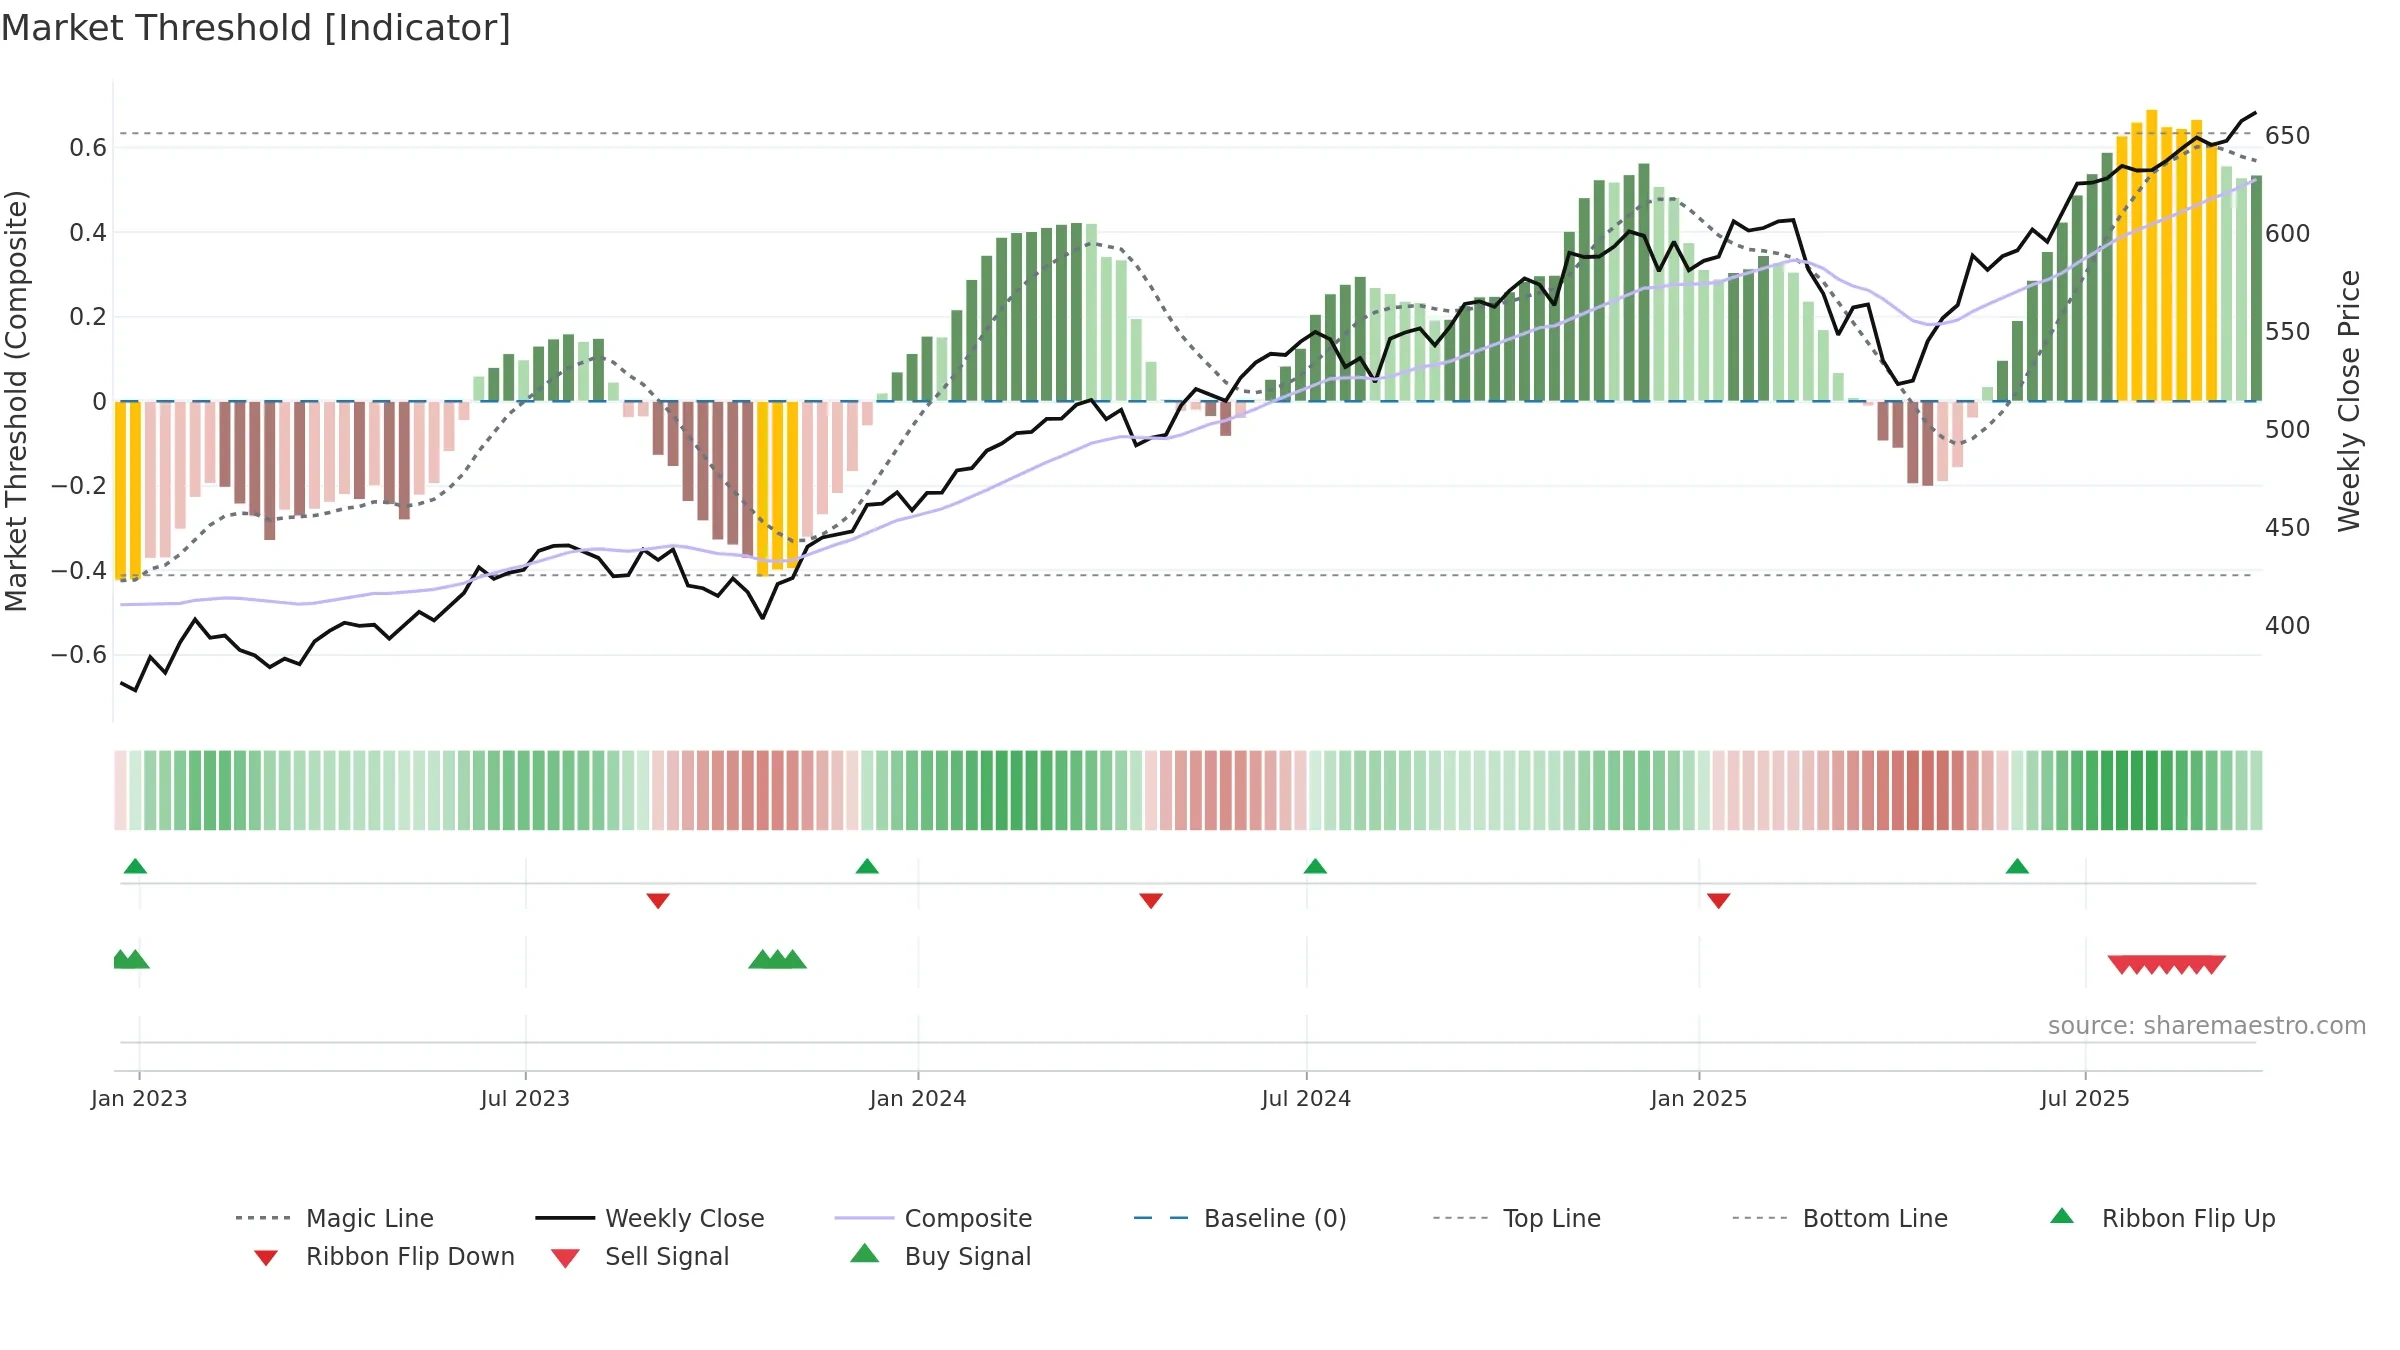Screen dimensions: 2400x1350
Task: Toggle the Buy Signal legend entry
Action: [x=940, y=1256]
